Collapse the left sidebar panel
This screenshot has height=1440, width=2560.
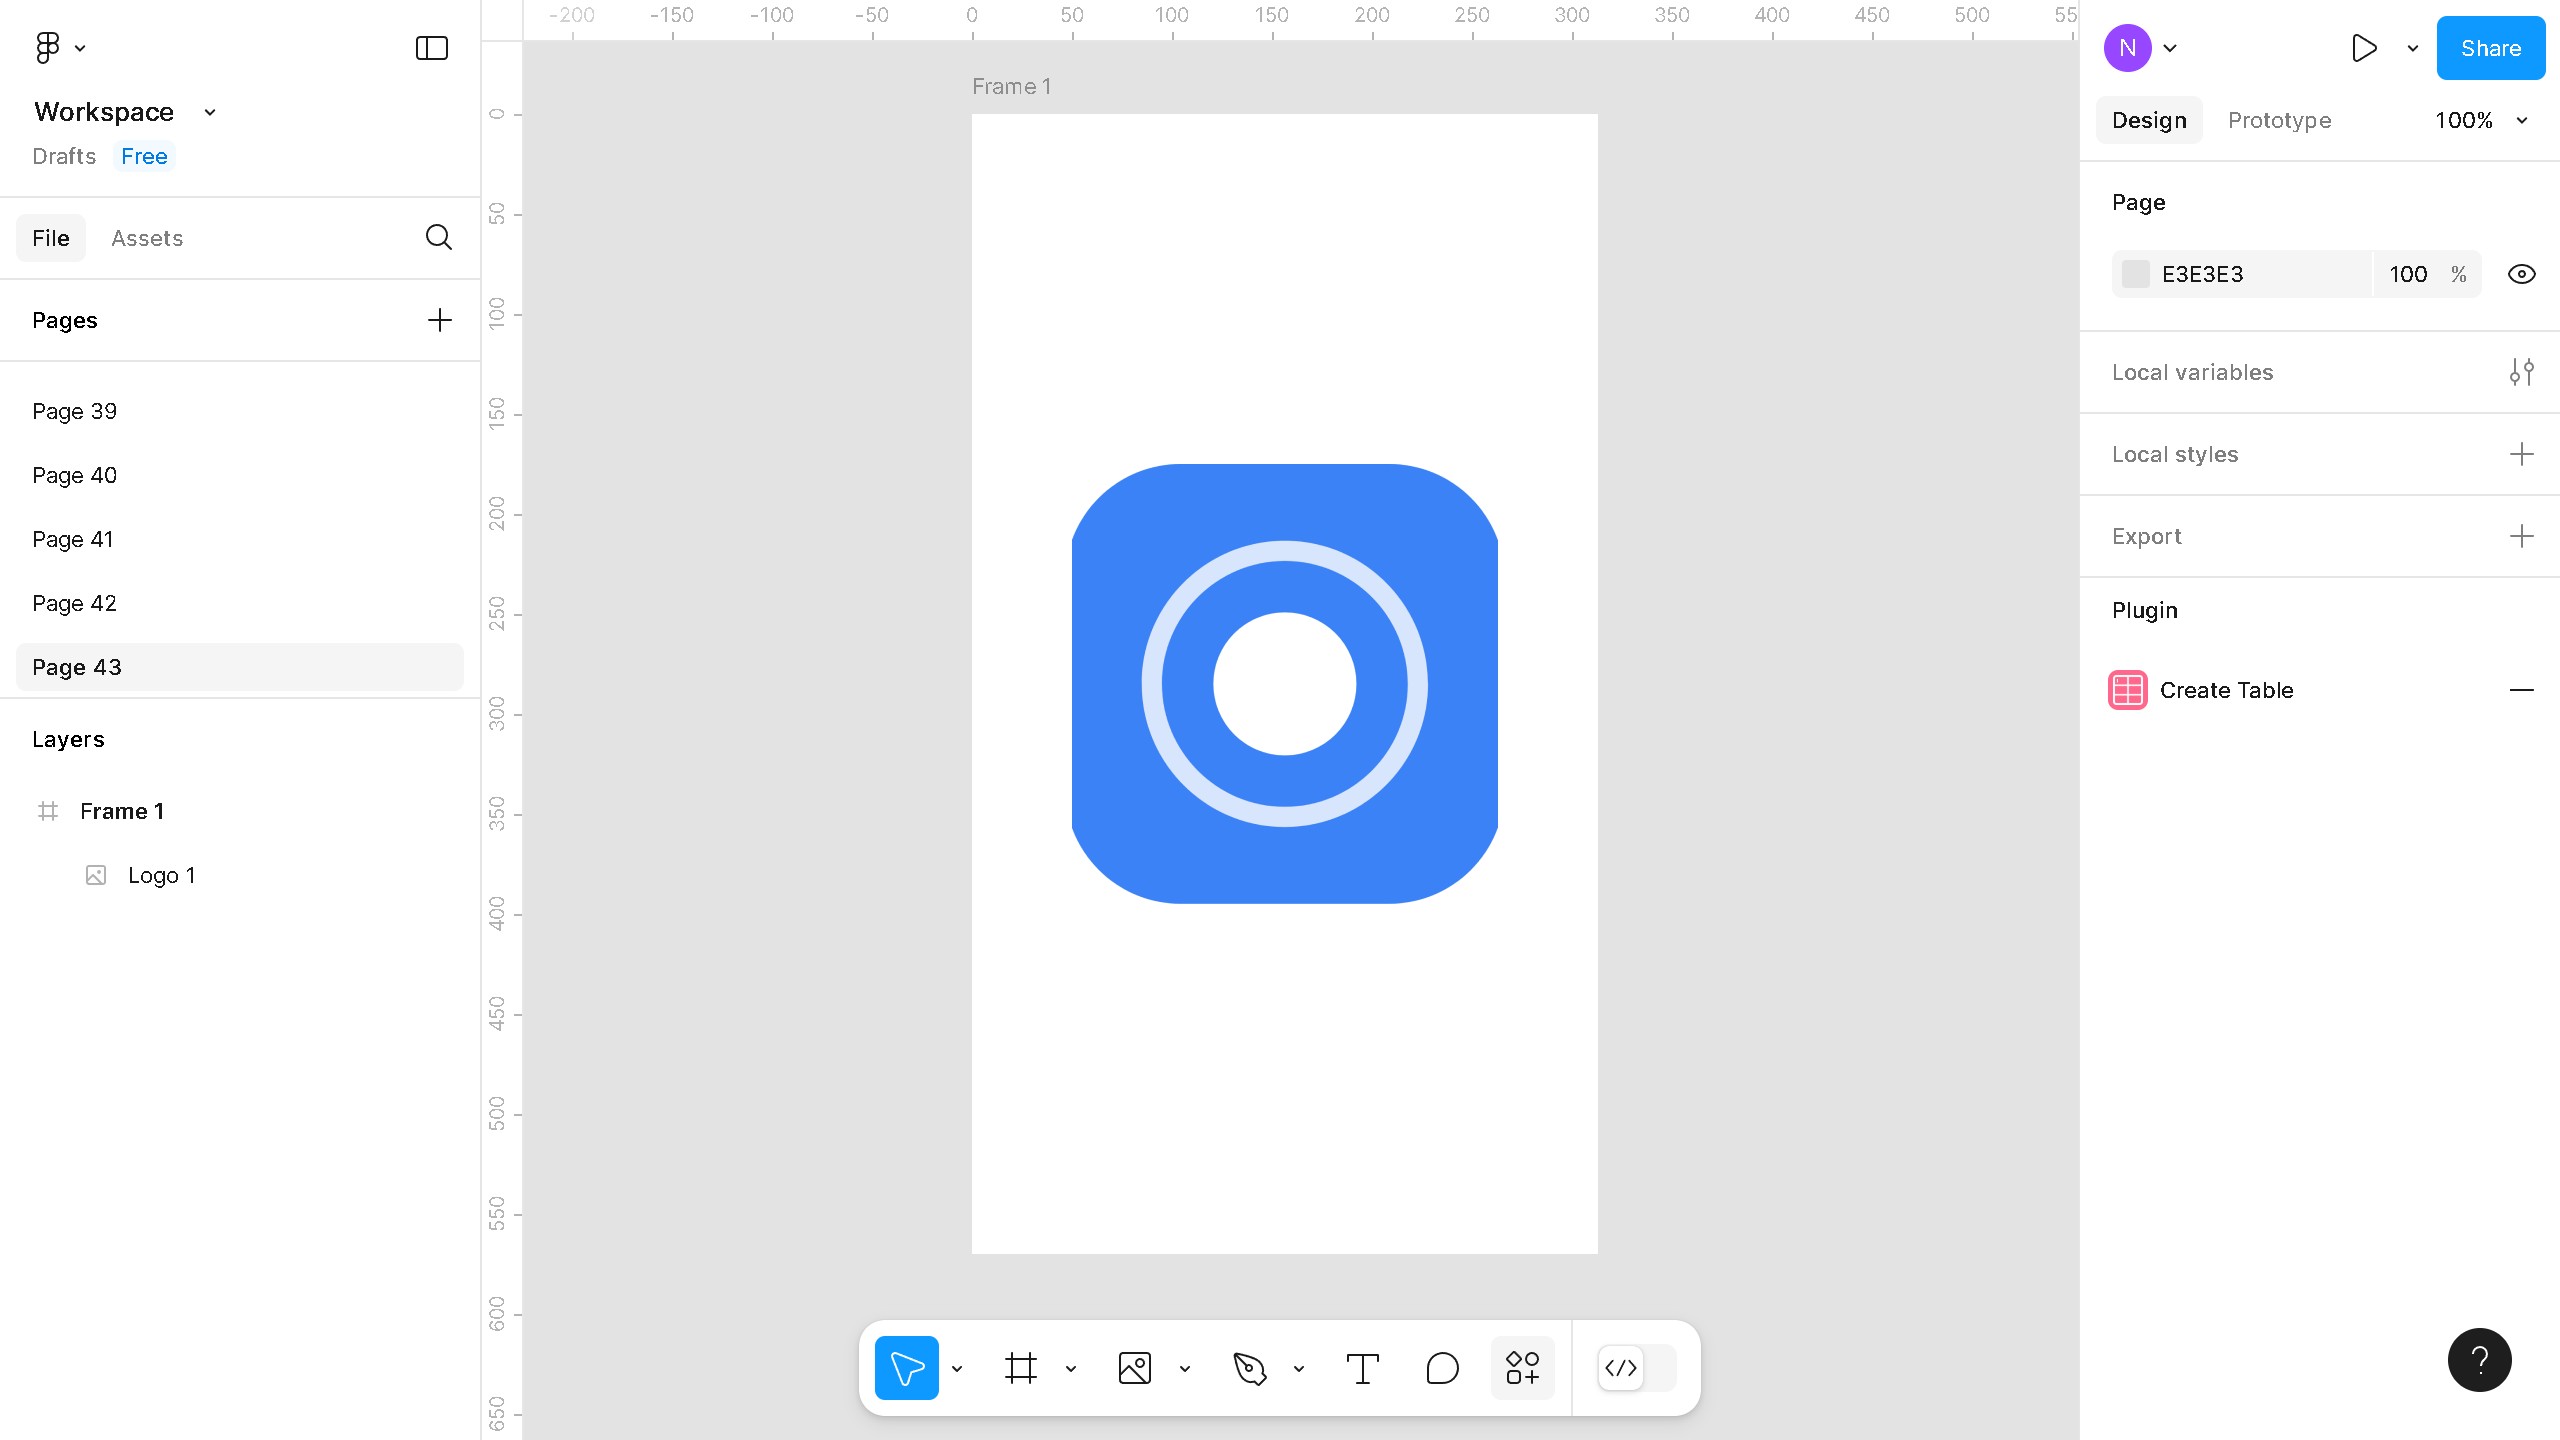(x=430, y=47)
